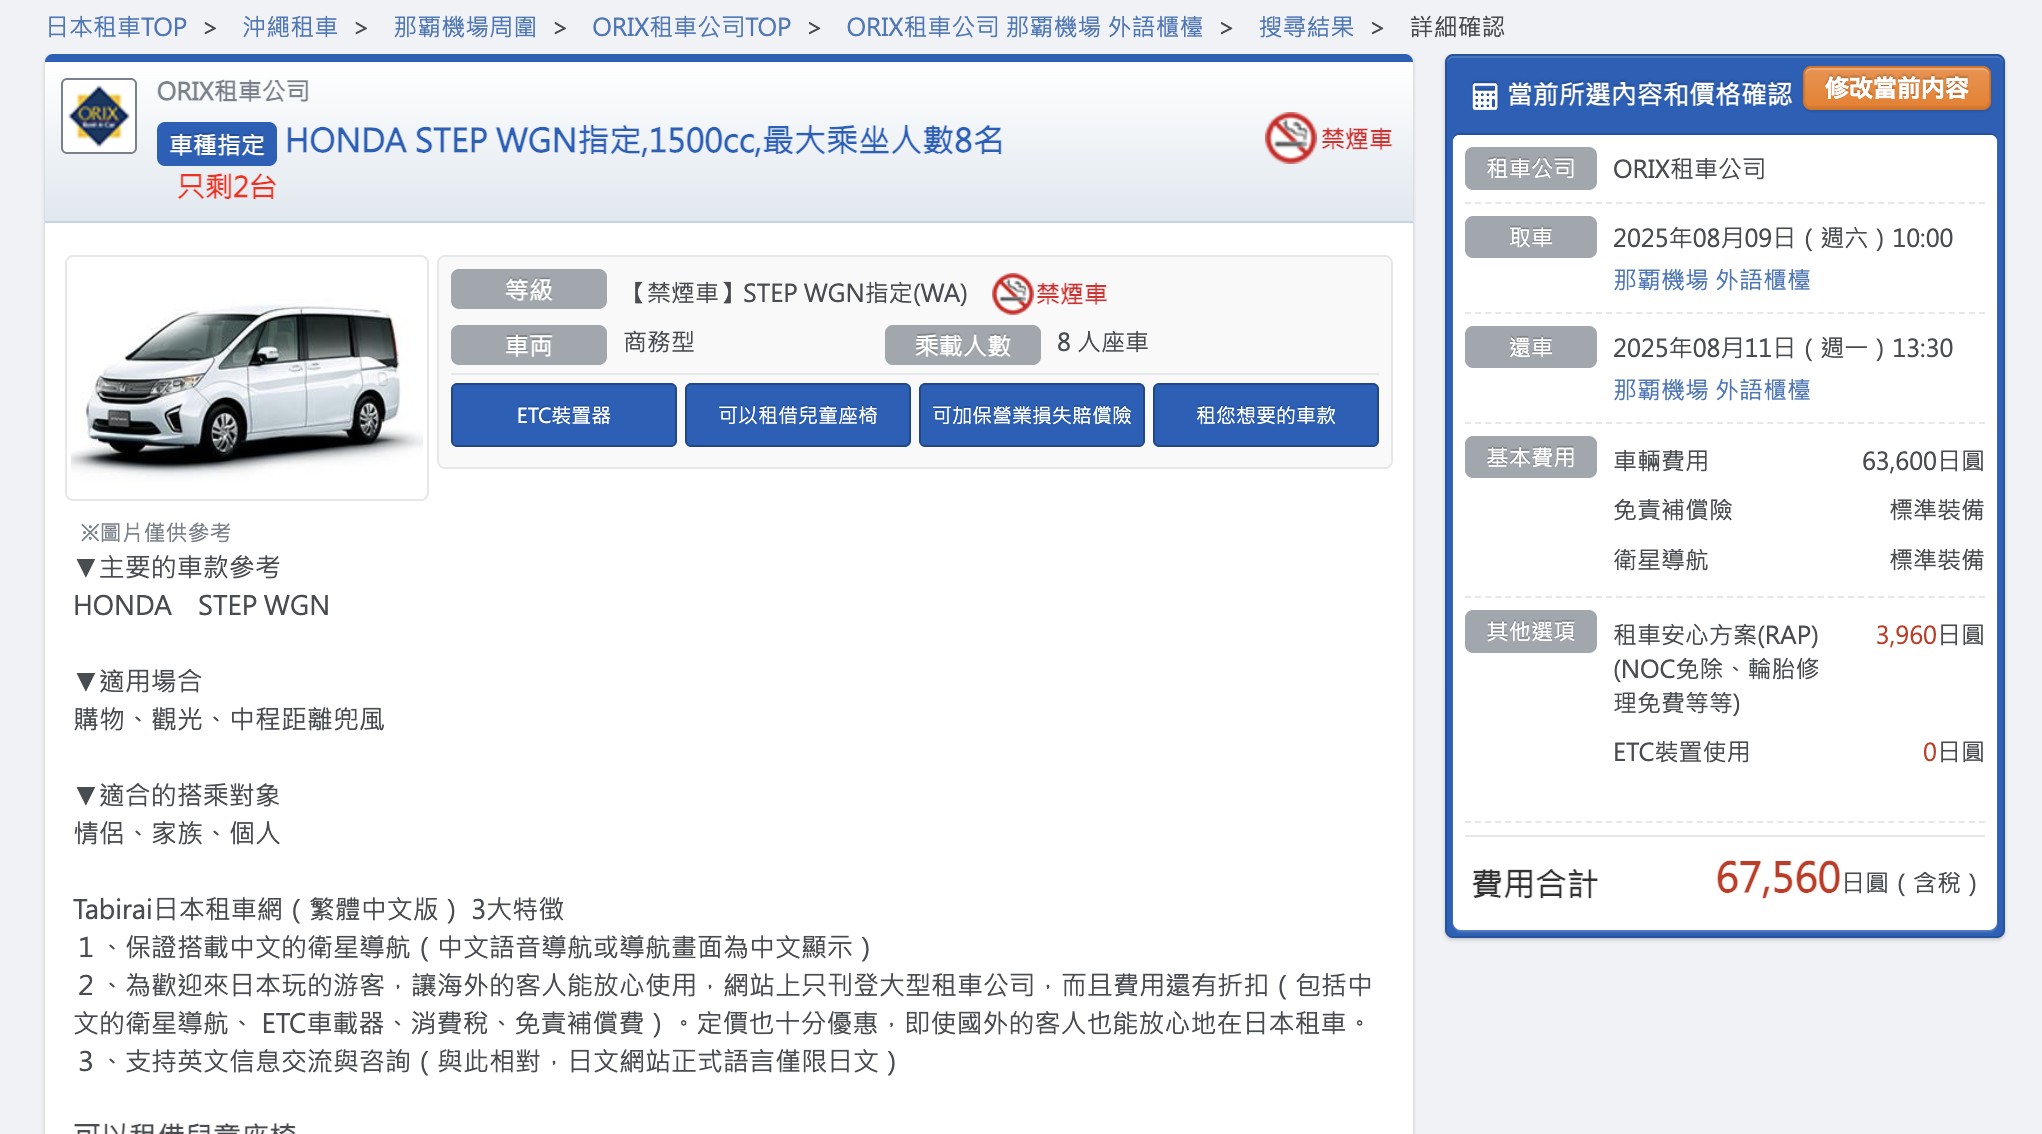Click the 費用合計 label

pyautogui.click(x=1535, y=884)
